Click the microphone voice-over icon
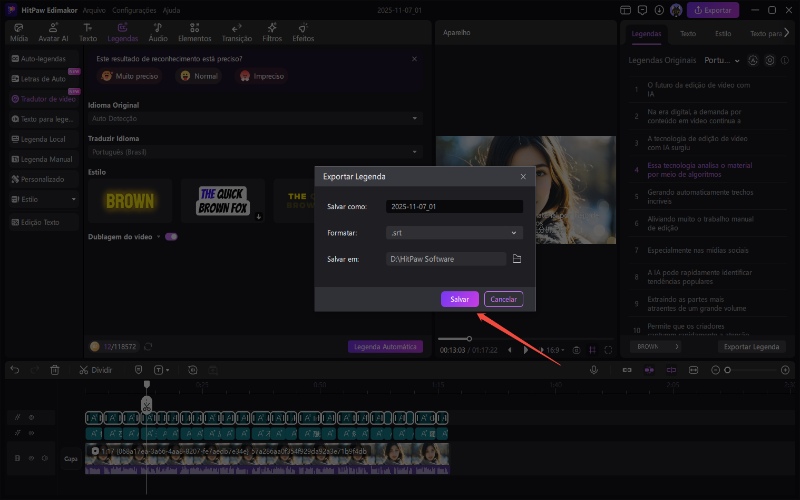The height and width of the screenshot is (500, 800). click(593, 370)
